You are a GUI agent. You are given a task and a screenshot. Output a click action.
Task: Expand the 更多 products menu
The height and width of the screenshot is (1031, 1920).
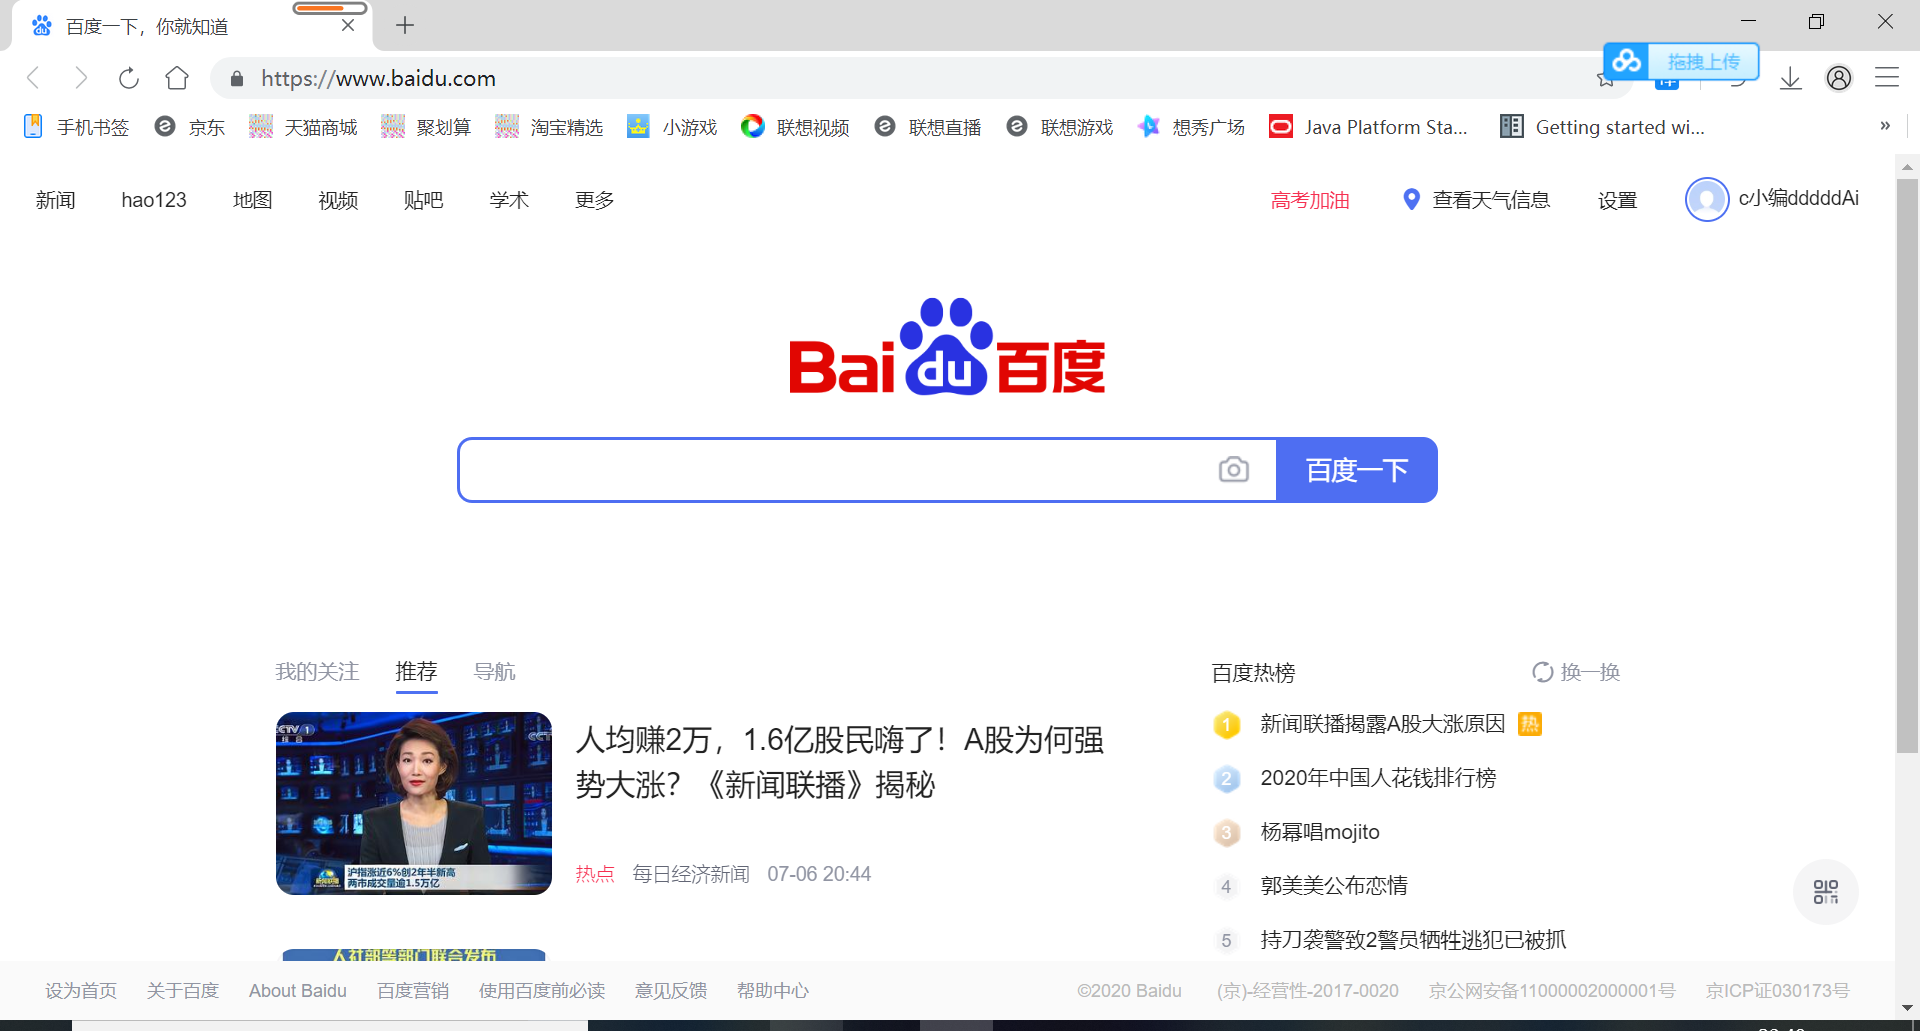click(x=595, y=200)
